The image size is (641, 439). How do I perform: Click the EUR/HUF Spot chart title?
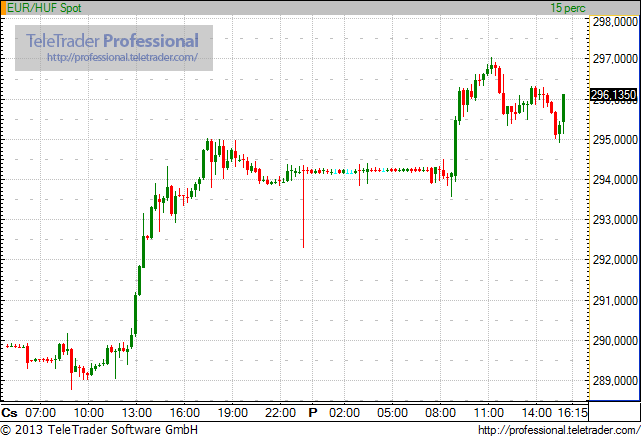(x=44, y=8)
